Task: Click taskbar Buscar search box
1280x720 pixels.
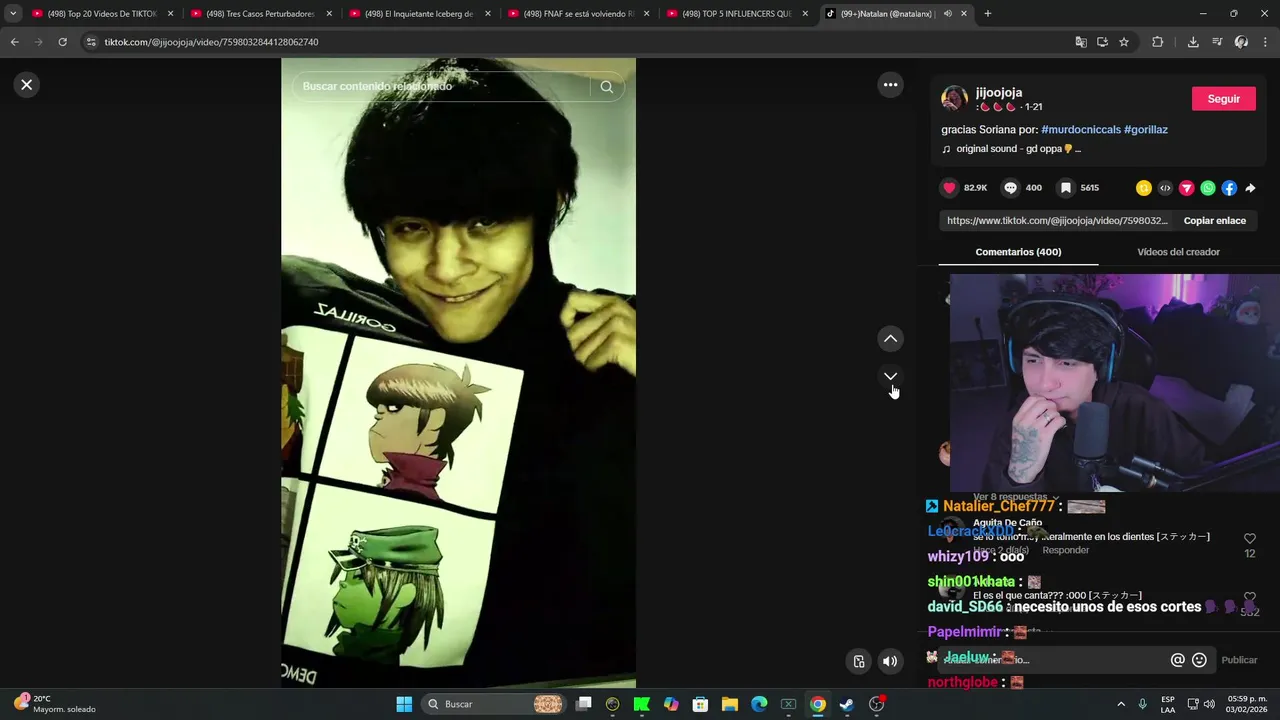Action: coord(494,704)
